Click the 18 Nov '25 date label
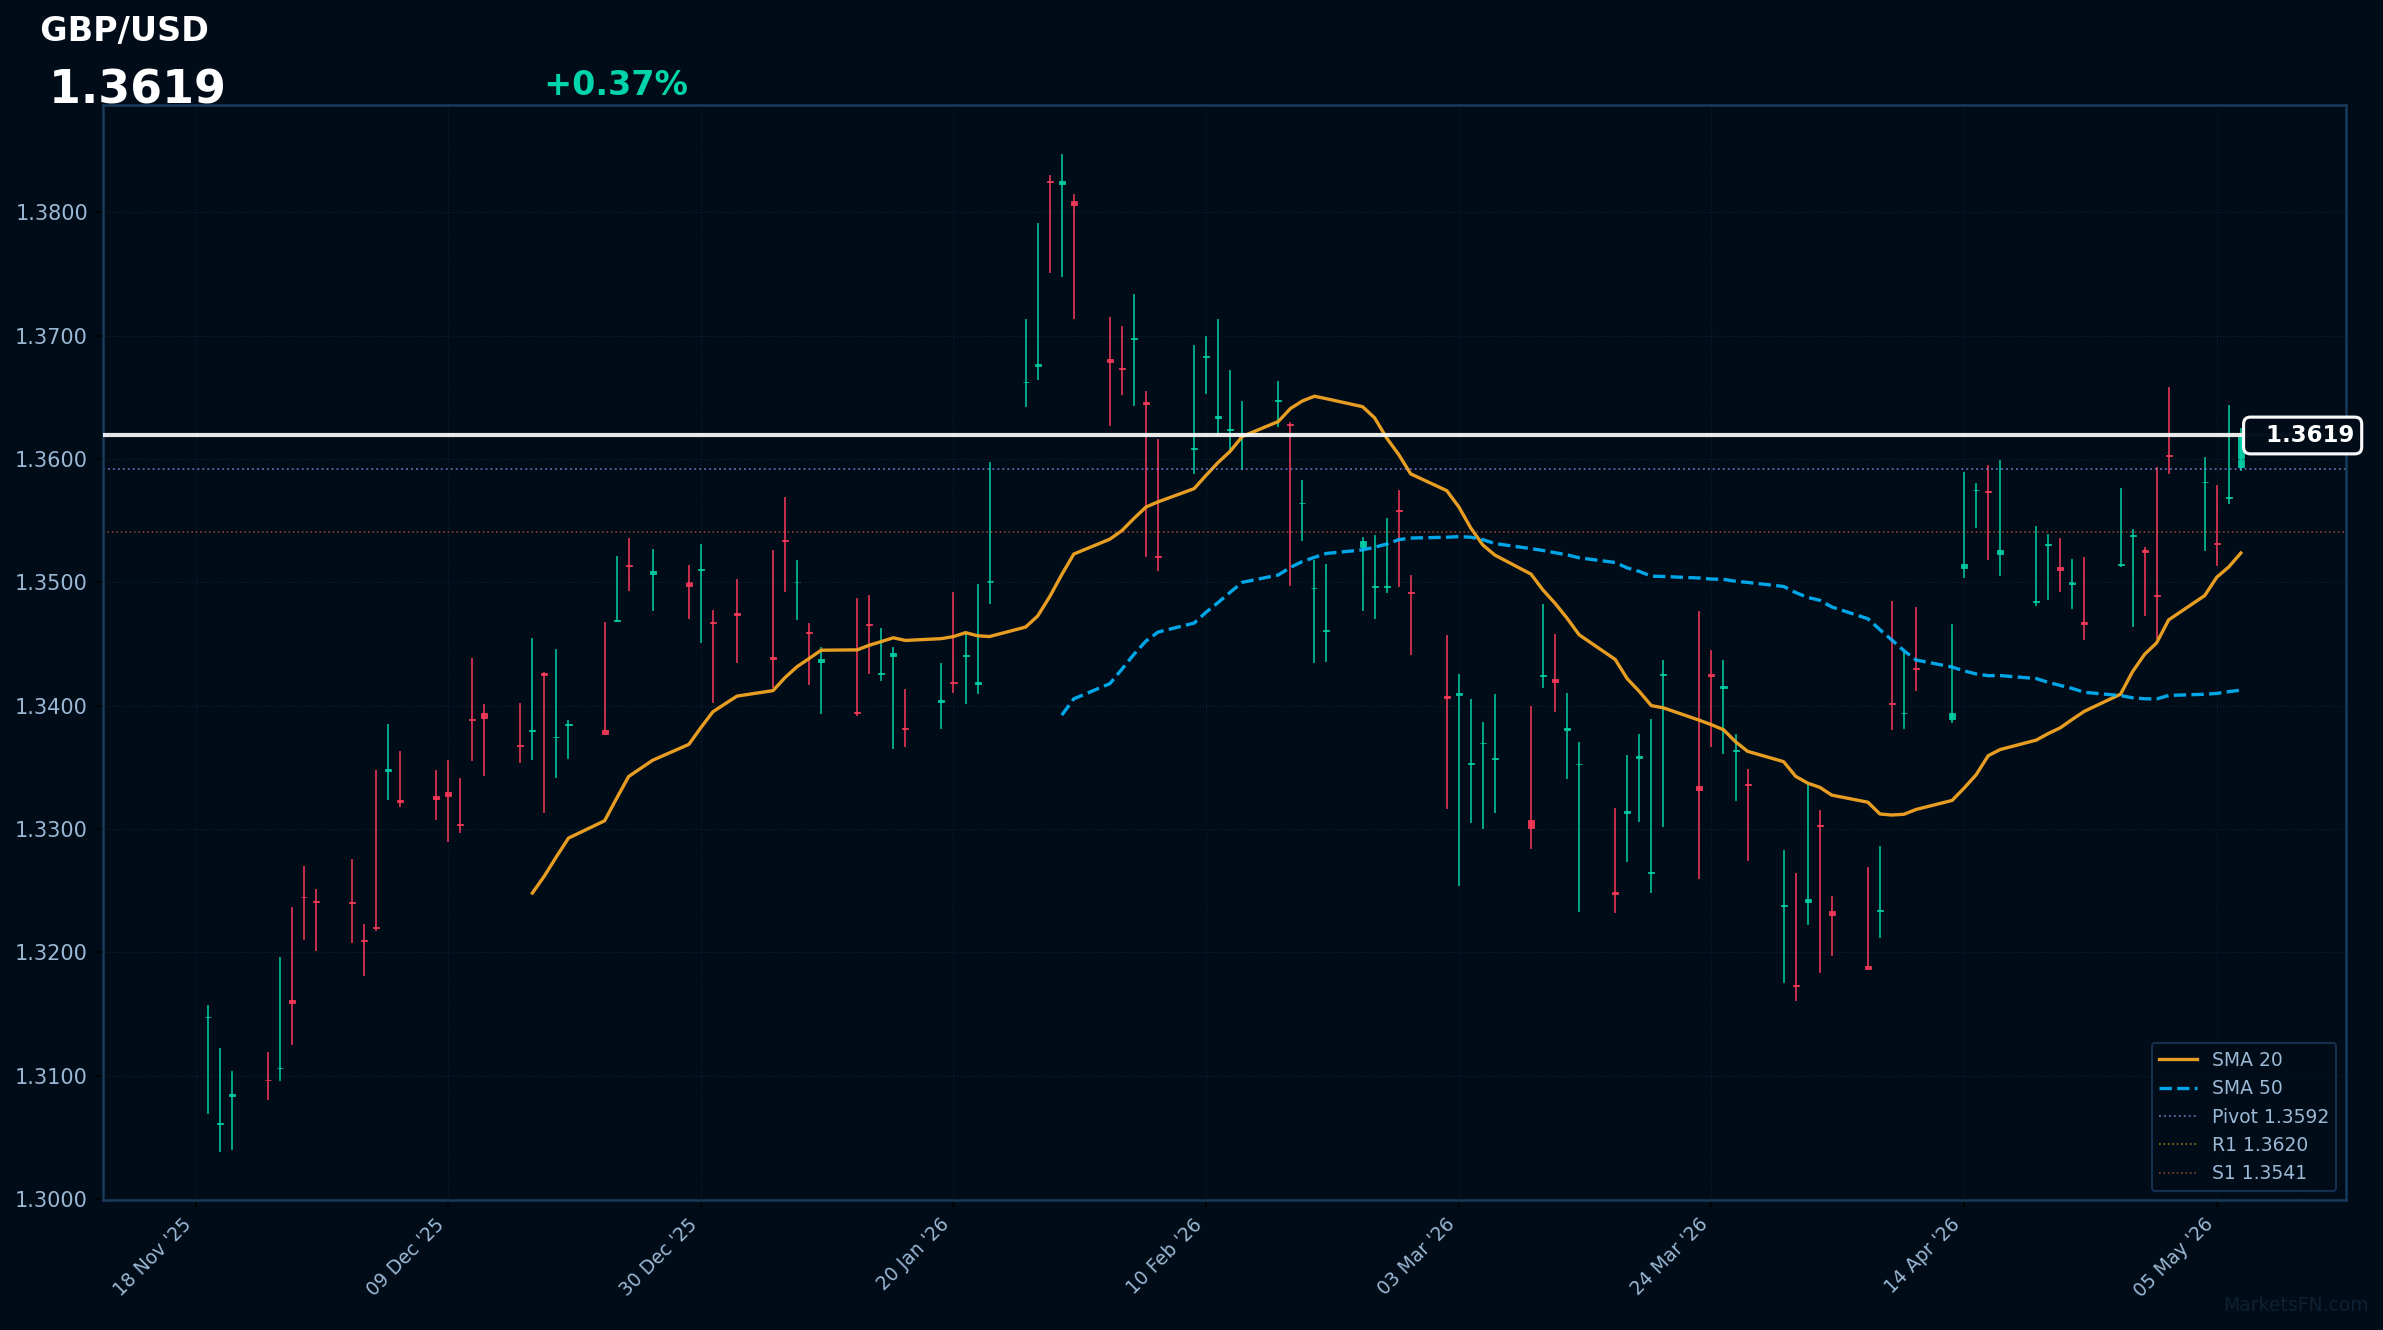Viewport: 2383px width, 1330px height. [152, 1257]
